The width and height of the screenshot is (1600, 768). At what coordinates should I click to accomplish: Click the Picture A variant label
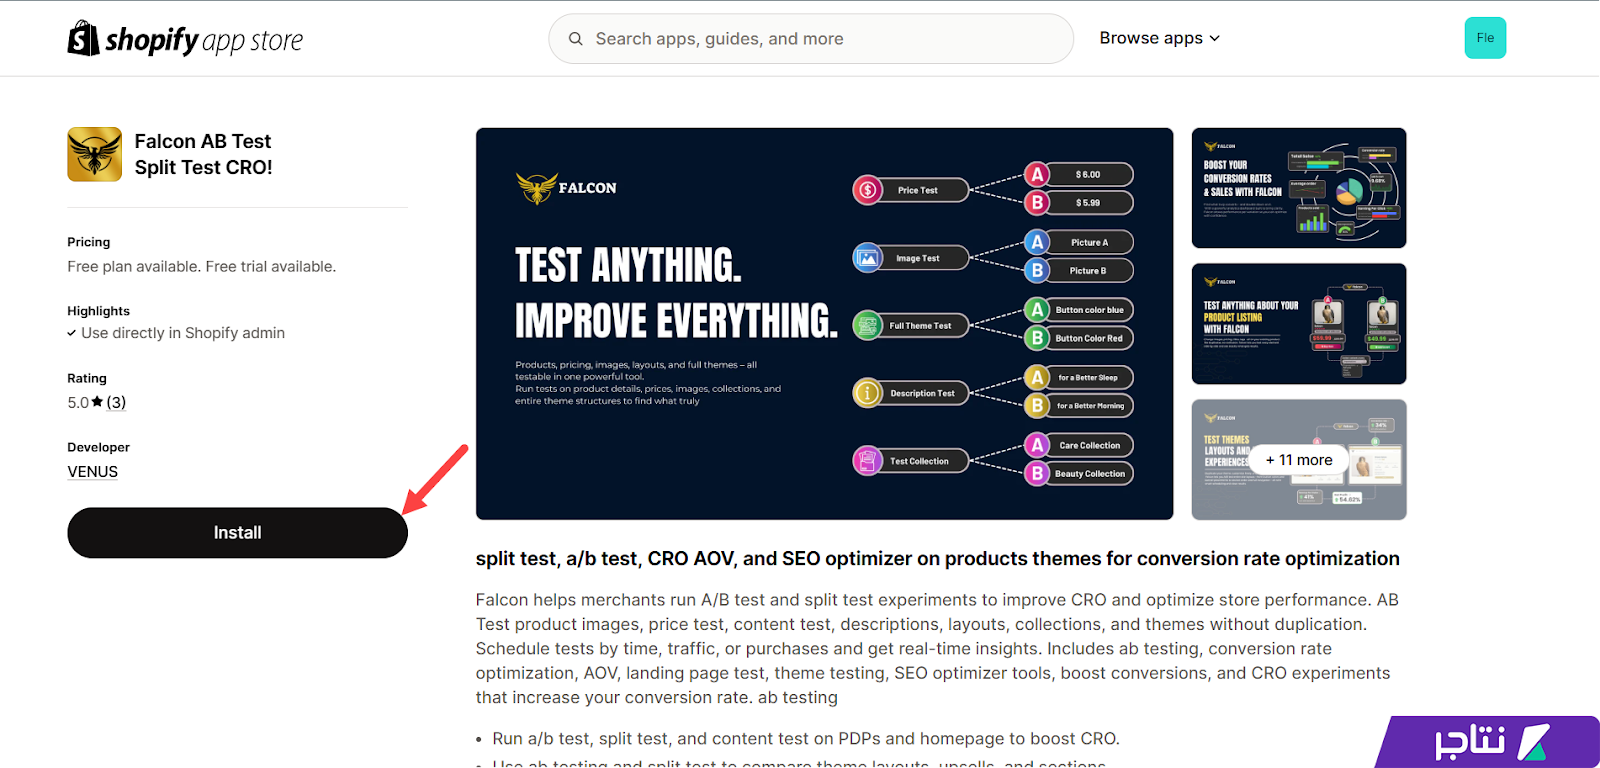[x=1089, y=242]
